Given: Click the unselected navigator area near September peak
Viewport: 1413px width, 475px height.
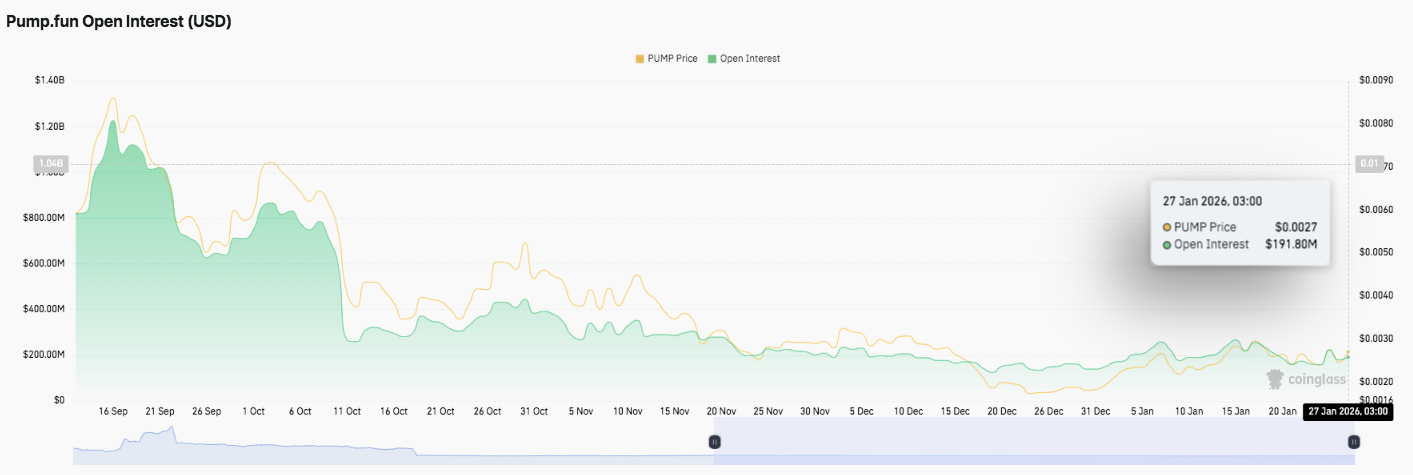Looking at the screenshot, I should point(160,441).
